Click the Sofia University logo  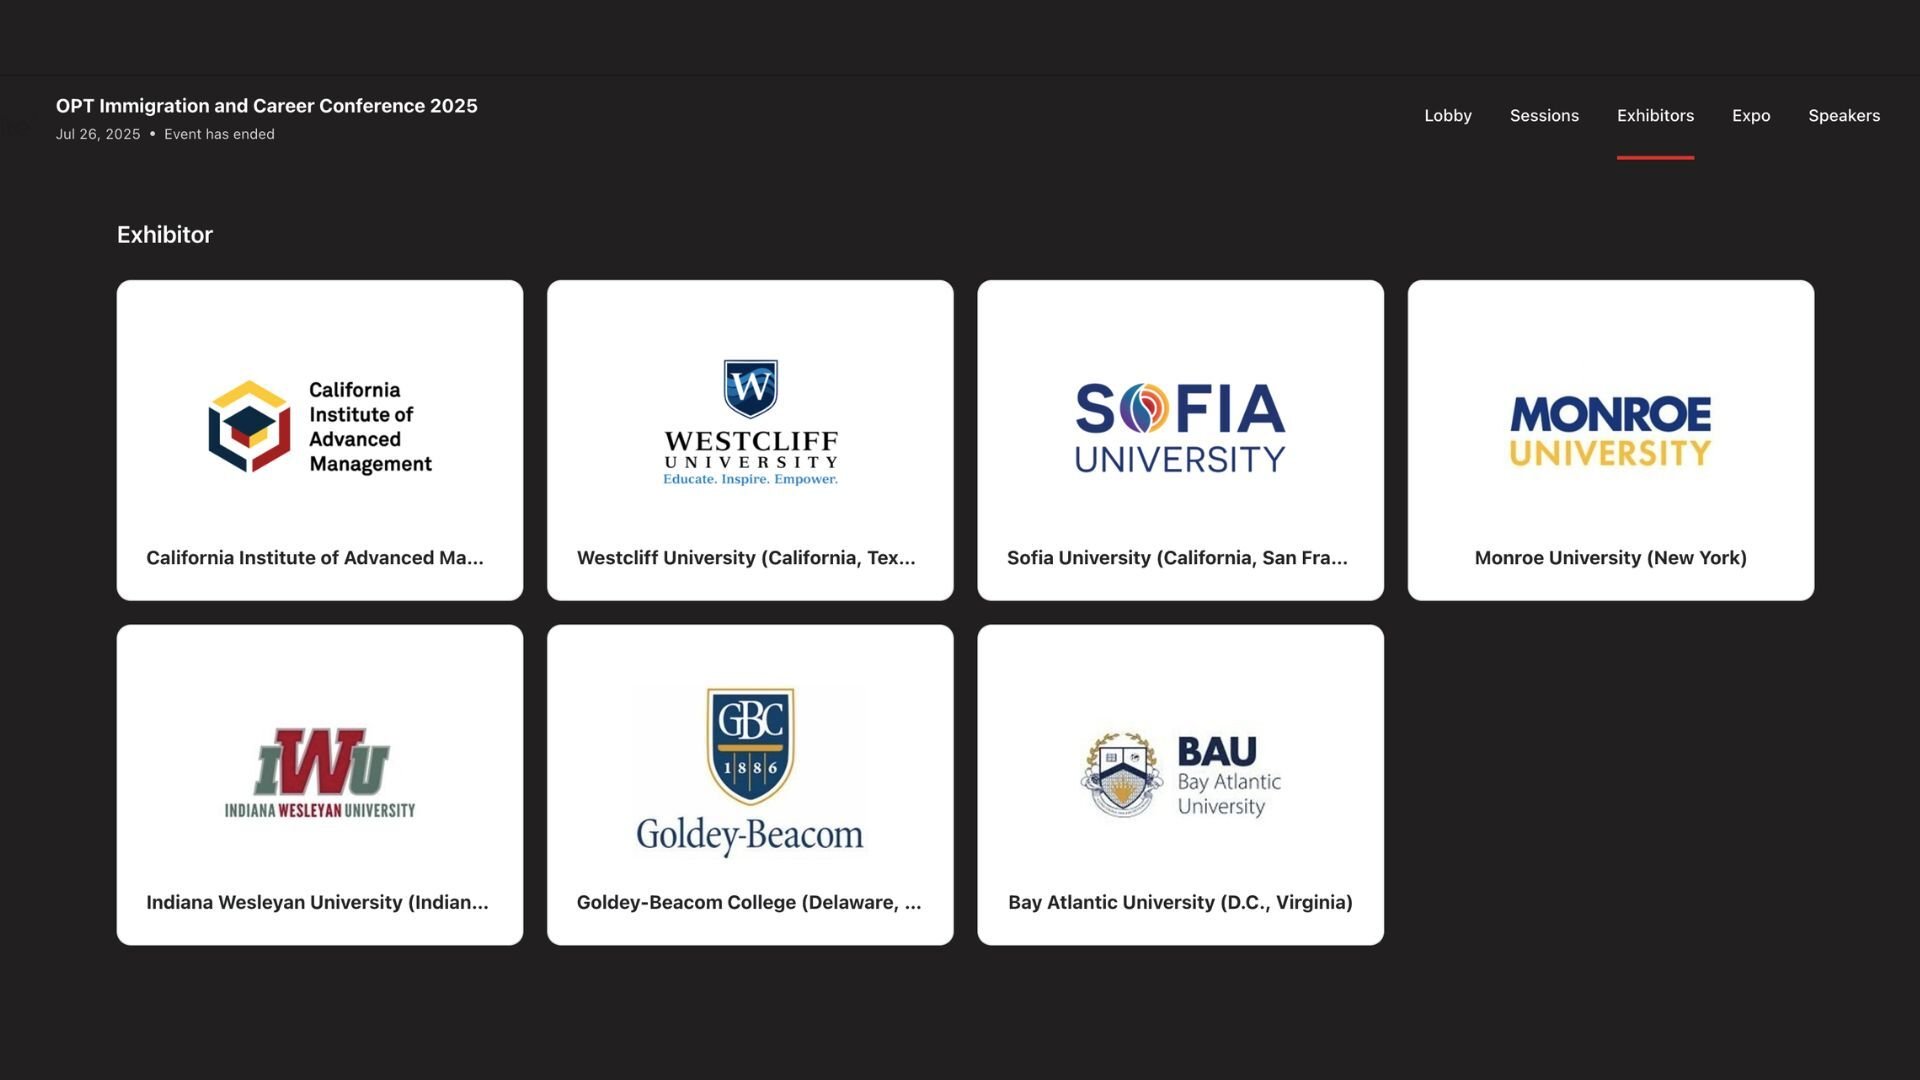tap(1180, 427)
